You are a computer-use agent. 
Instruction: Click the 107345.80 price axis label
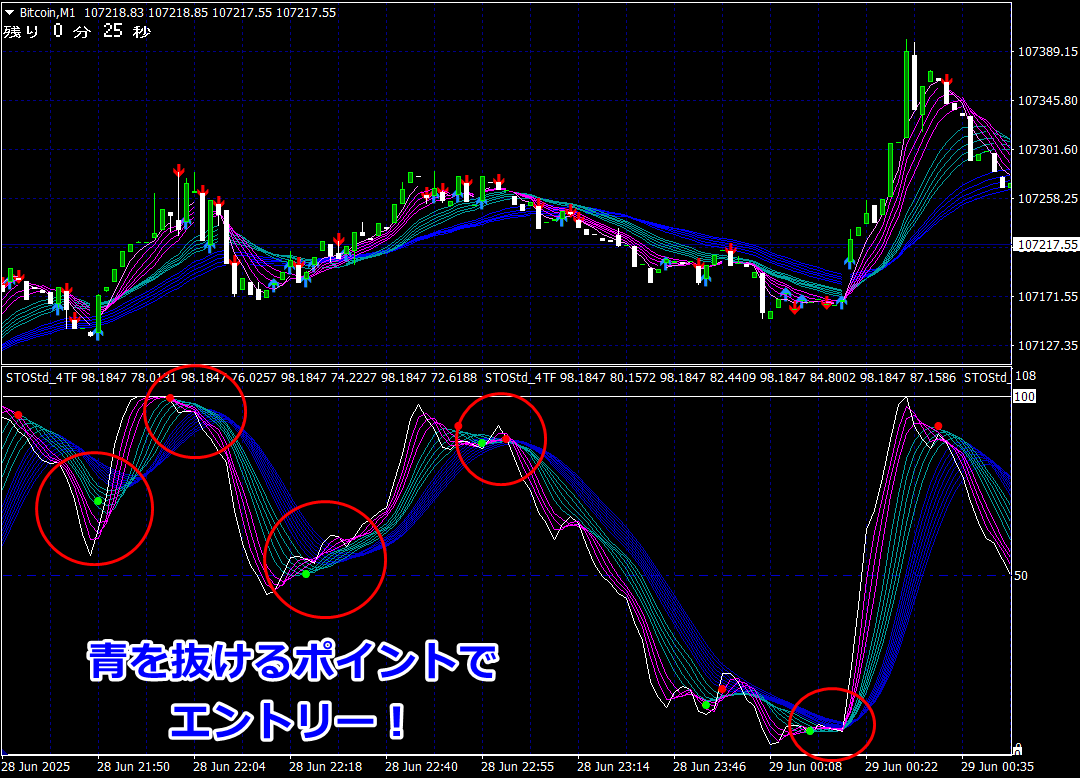point(1048,101)
